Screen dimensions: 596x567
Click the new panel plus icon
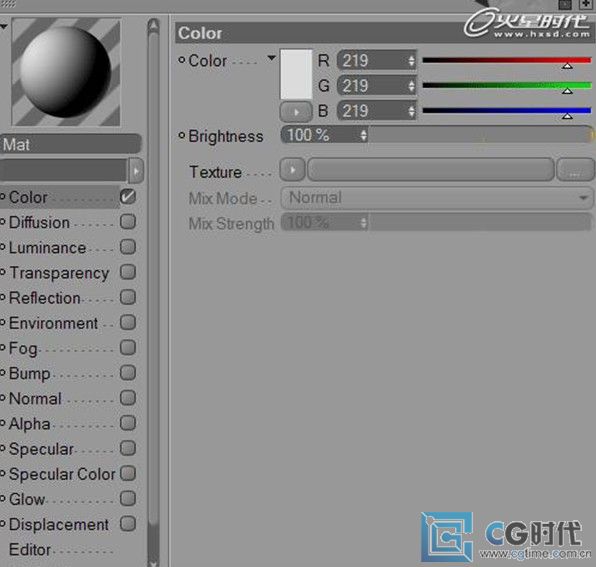click(x=585, y=4)
